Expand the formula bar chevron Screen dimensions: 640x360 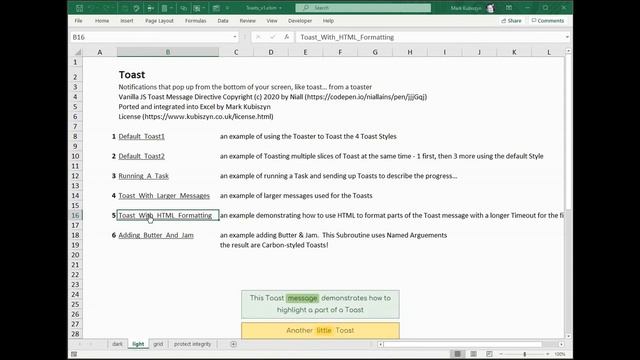pos(567,37)
